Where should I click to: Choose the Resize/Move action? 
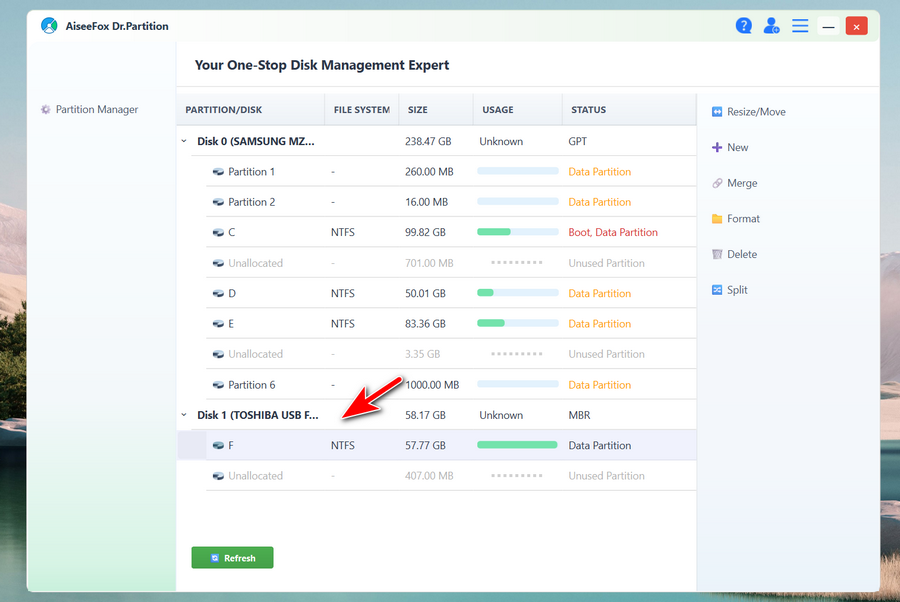pyautogui.click(x=749, y=112)
